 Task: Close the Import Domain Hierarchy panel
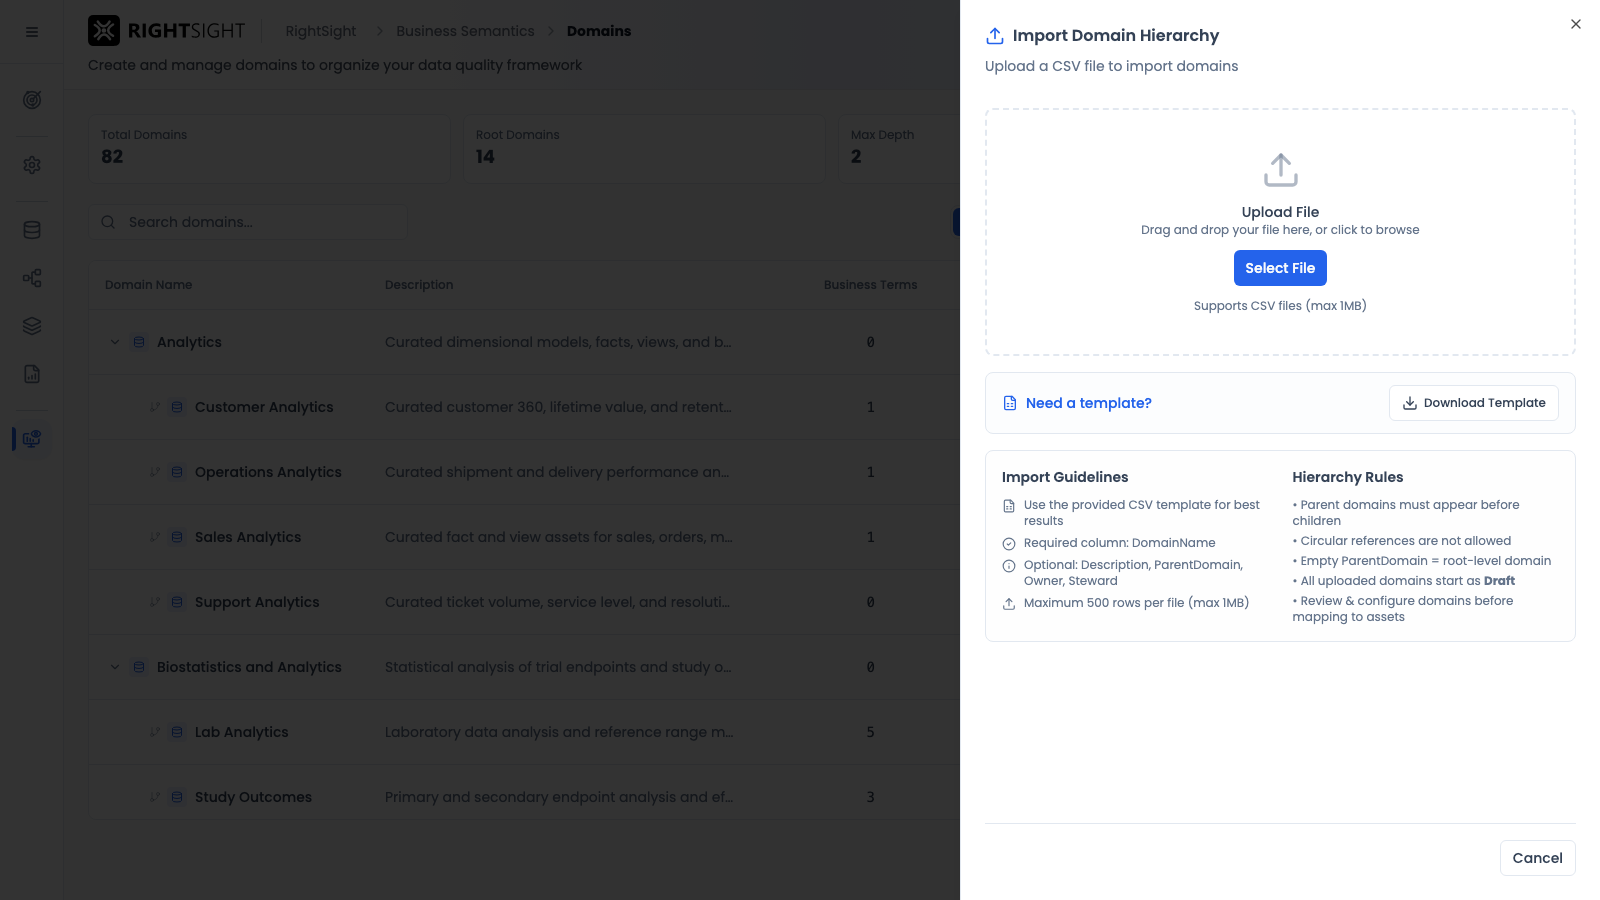point(1576,24)
